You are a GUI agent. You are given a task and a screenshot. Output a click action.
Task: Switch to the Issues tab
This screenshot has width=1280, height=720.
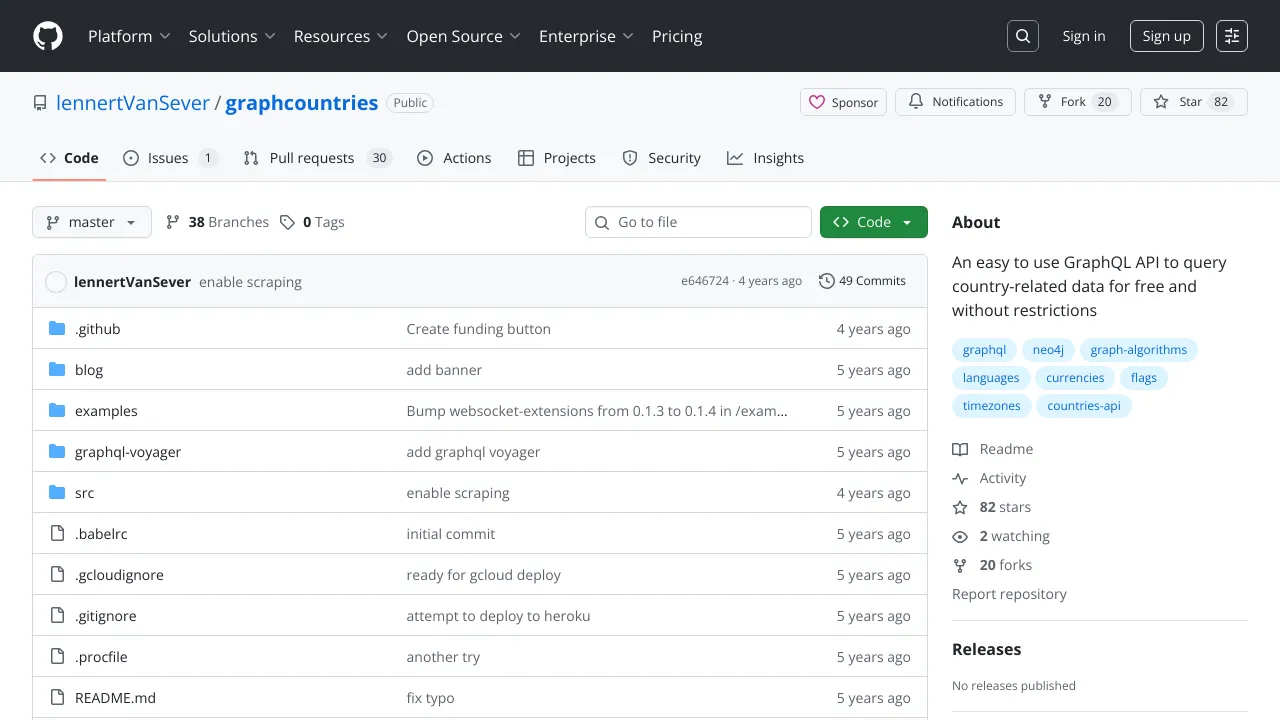click(x=170, y=158)
